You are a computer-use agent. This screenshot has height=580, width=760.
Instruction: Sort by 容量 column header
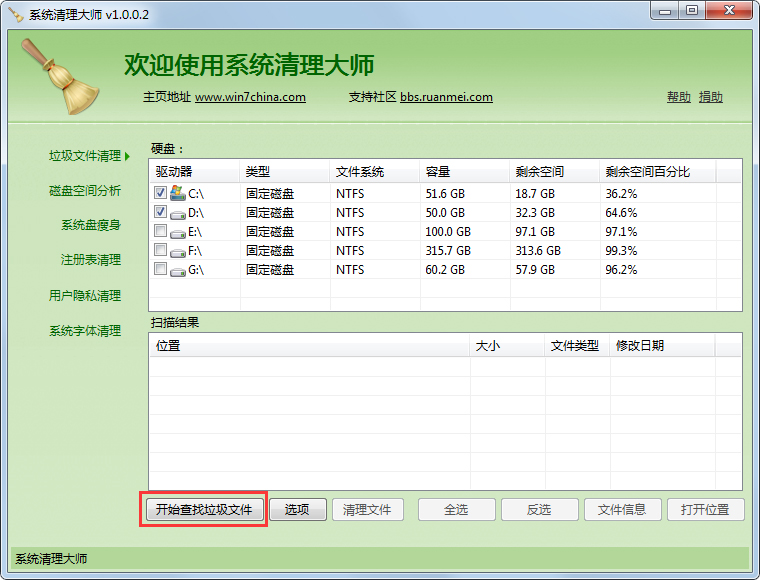(464, 172)
